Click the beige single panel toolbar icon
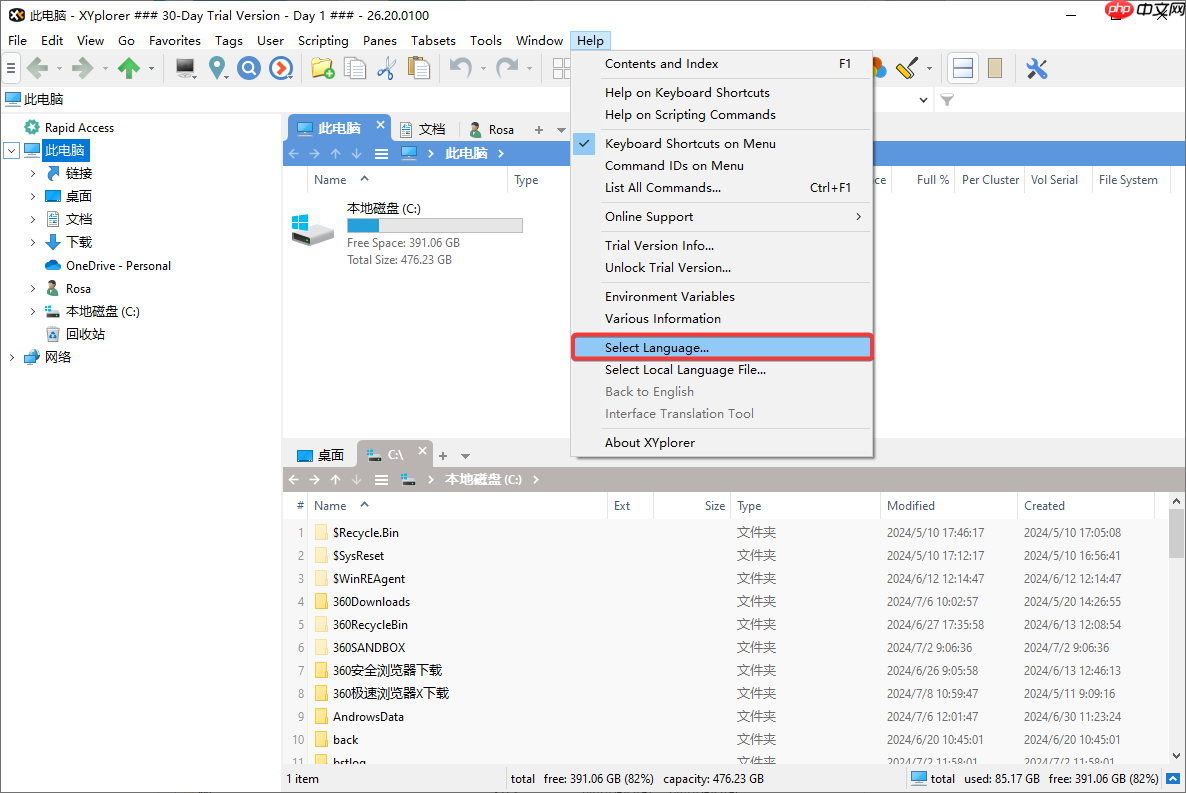This screenshot has width=1186, height=793. 995,69
